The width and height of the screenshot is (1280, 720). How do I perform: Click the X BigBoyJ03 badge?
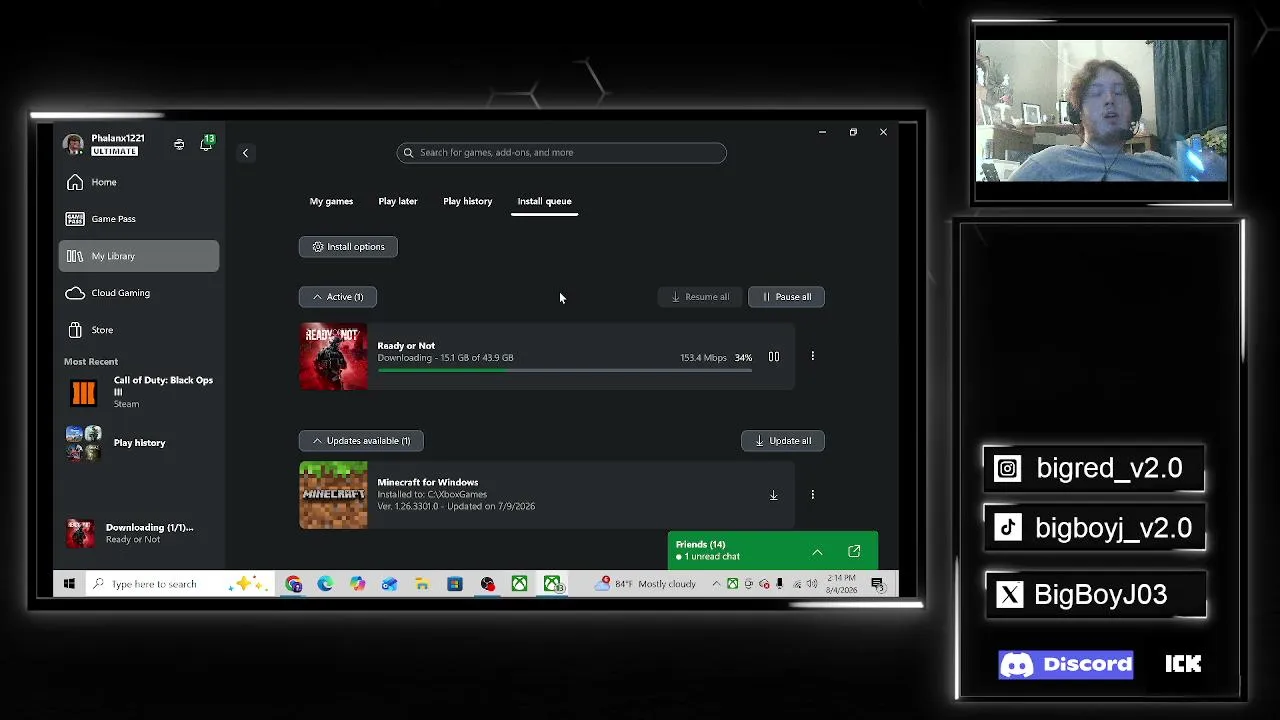click(1096, 595)
